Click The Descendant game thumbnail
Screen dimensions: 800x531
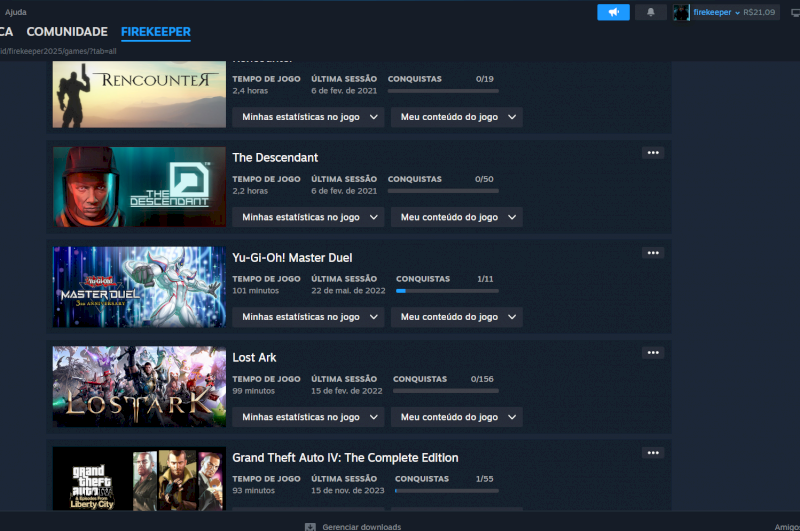[x=139, y=187]
